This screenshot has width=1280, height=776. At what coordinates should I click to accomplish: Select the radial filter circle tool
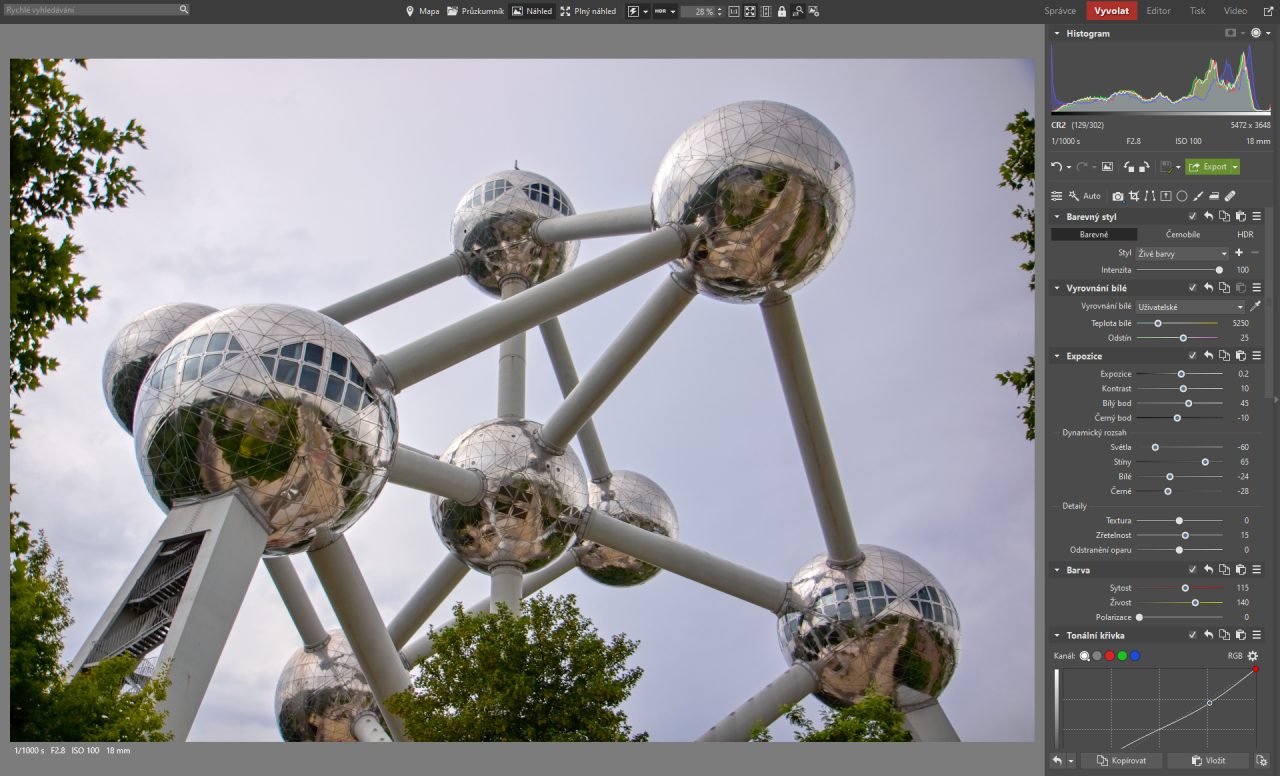pyautogui.click(x=1182, y=196)
